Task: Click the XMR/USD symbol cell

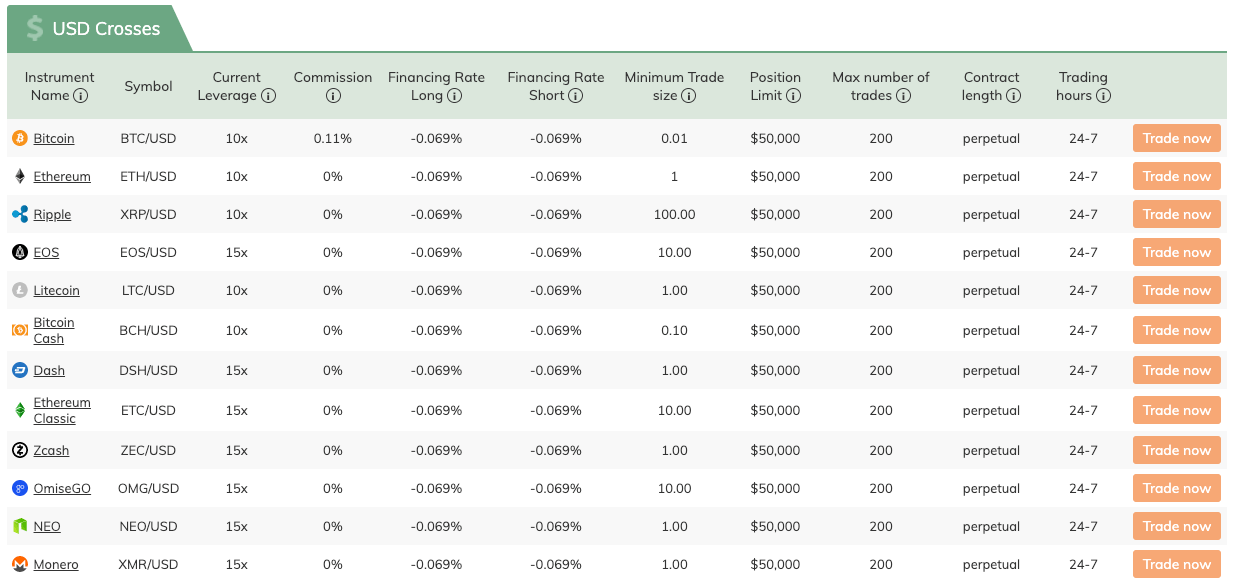Action: (148, 564)
